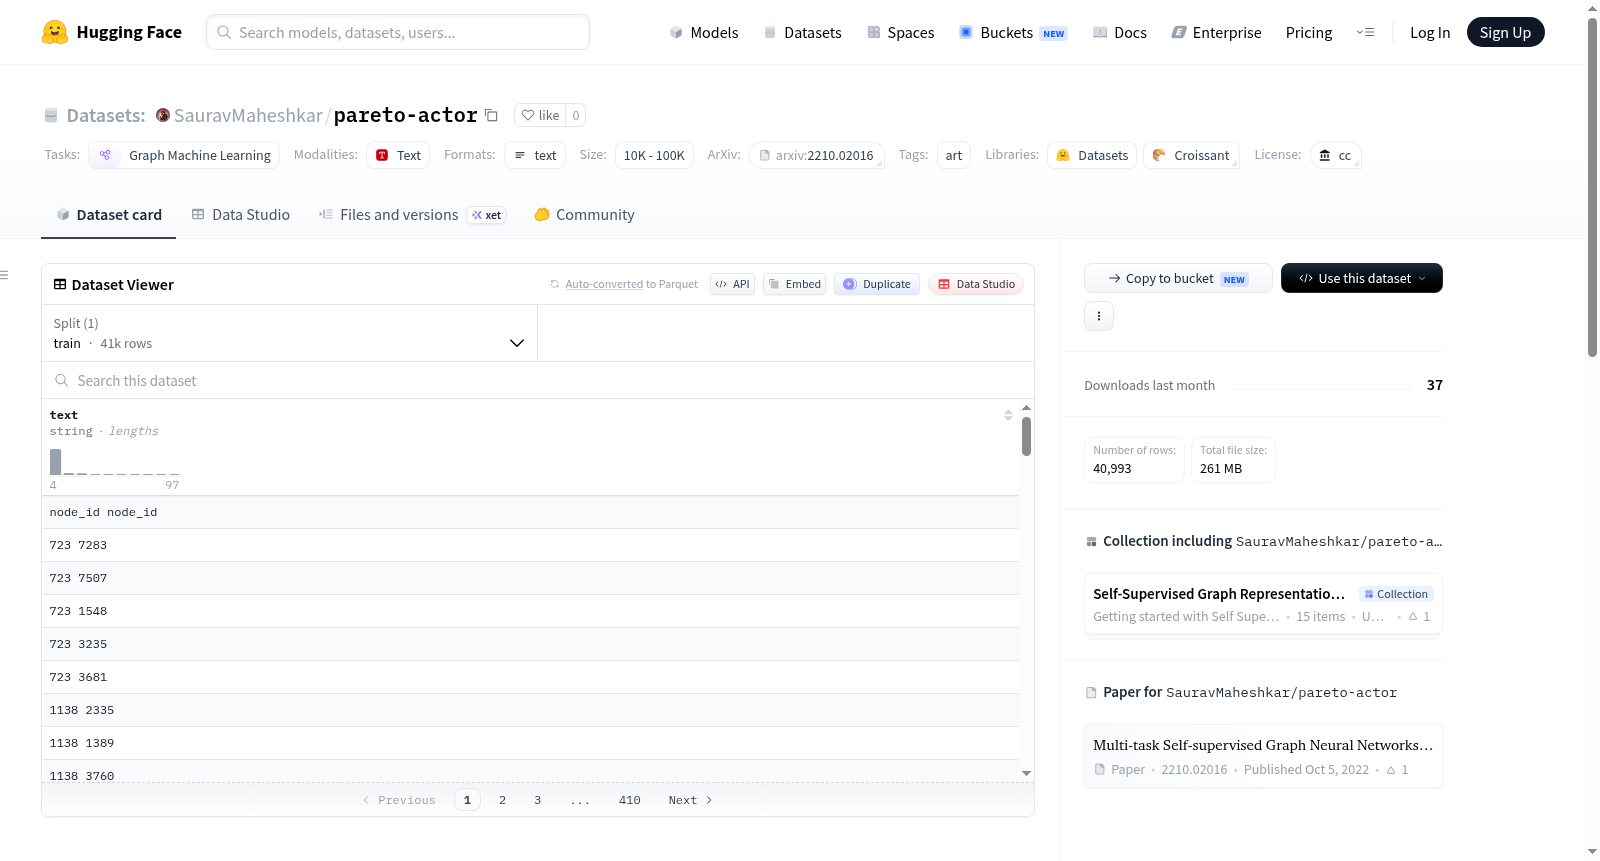
Task: Click the dataset search magnifier icon
Action: tap(62, 380)
